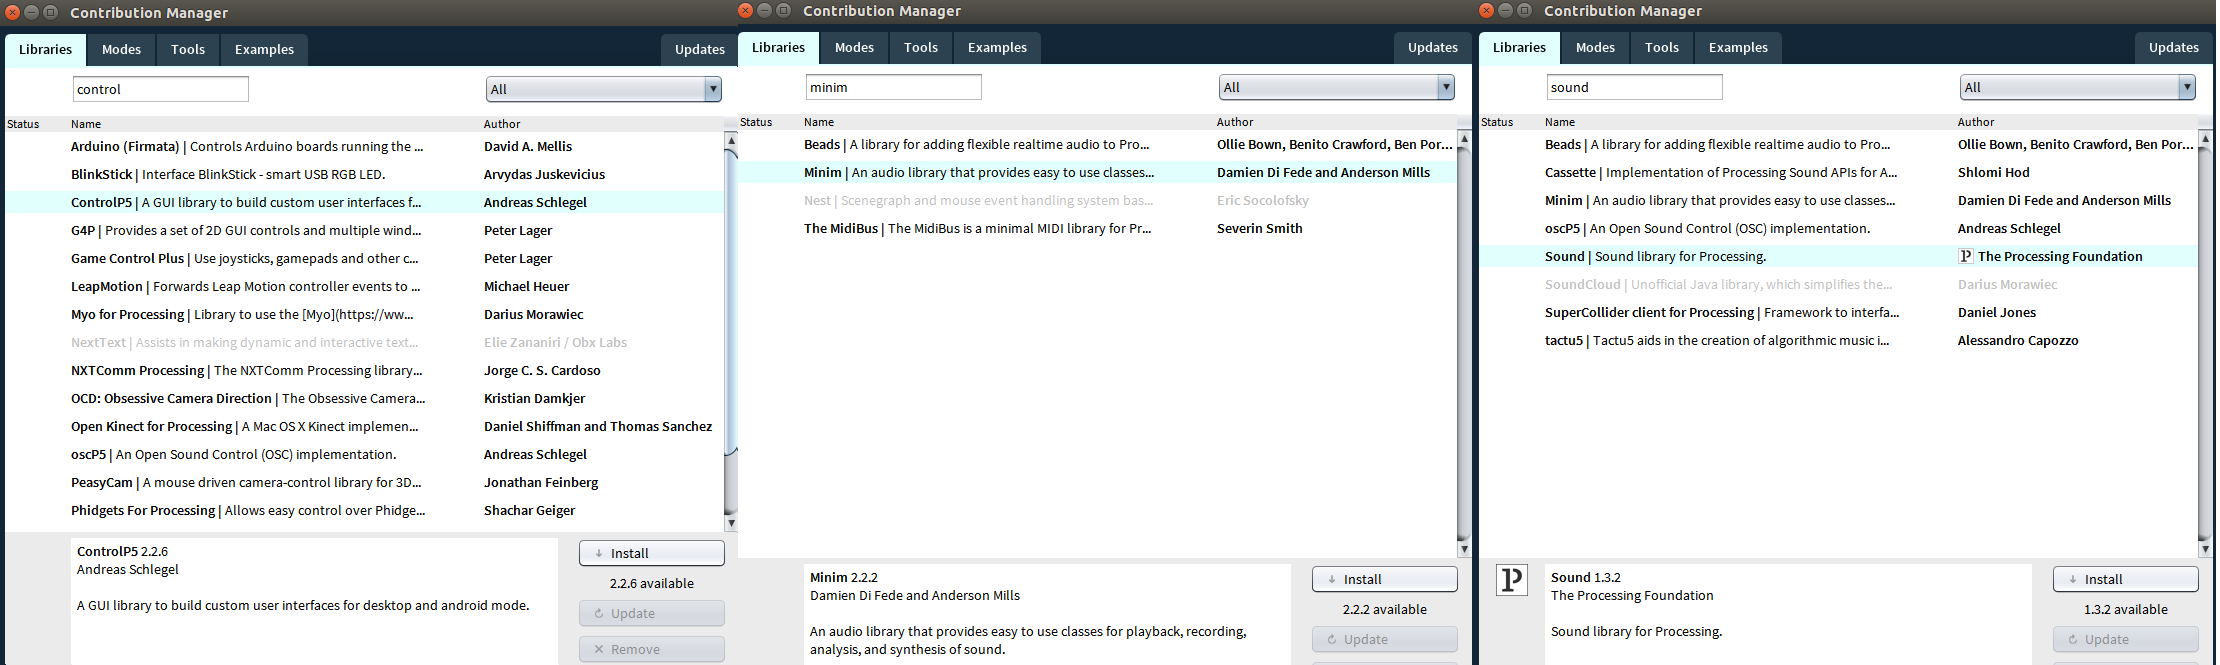Select The MidiBus library row

(1097, 228)
